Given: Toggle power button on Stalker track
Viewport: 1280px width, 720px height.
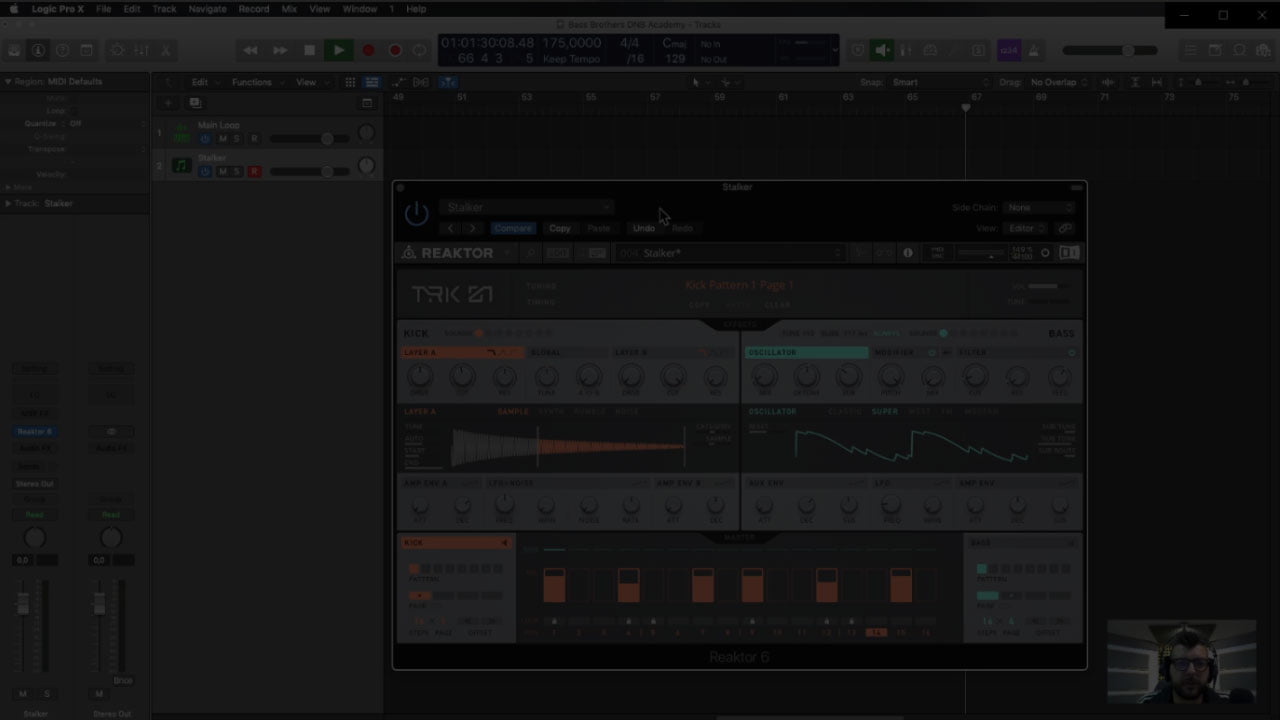Looking at the screenshot, I should click(206, 171).
